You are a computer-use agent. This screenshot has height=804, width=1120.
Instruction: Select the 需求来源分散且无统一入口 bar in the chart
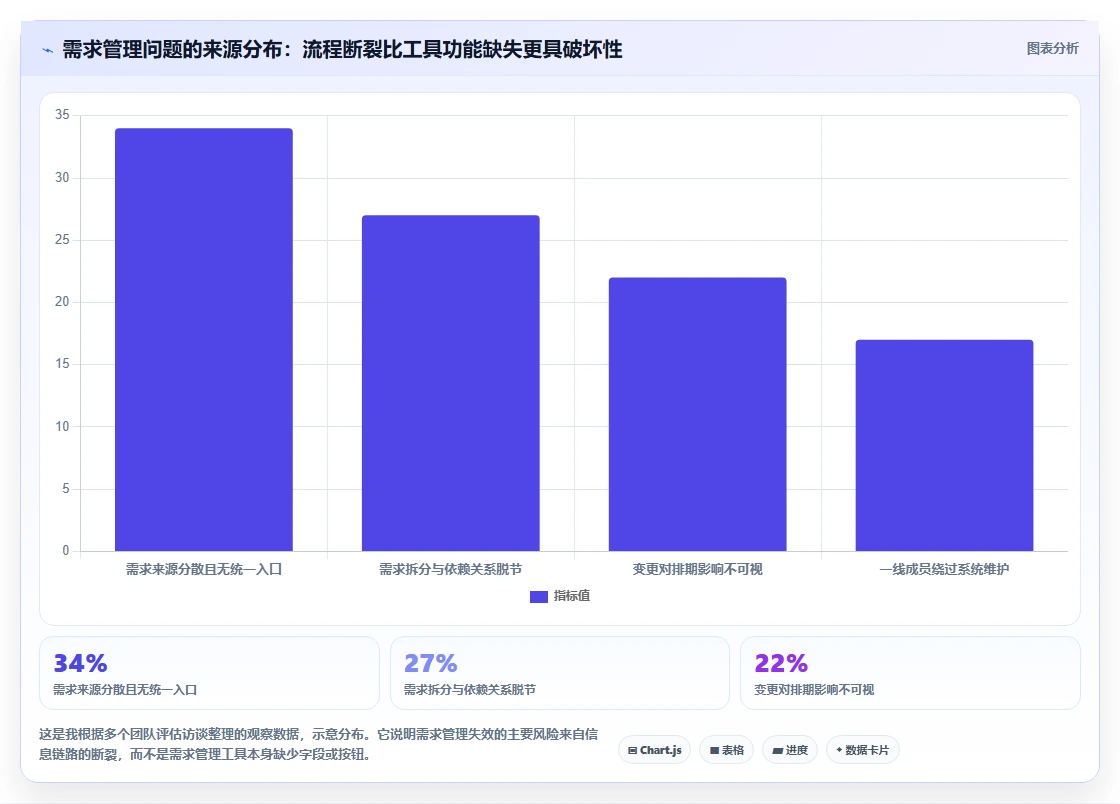click(204, 339)
